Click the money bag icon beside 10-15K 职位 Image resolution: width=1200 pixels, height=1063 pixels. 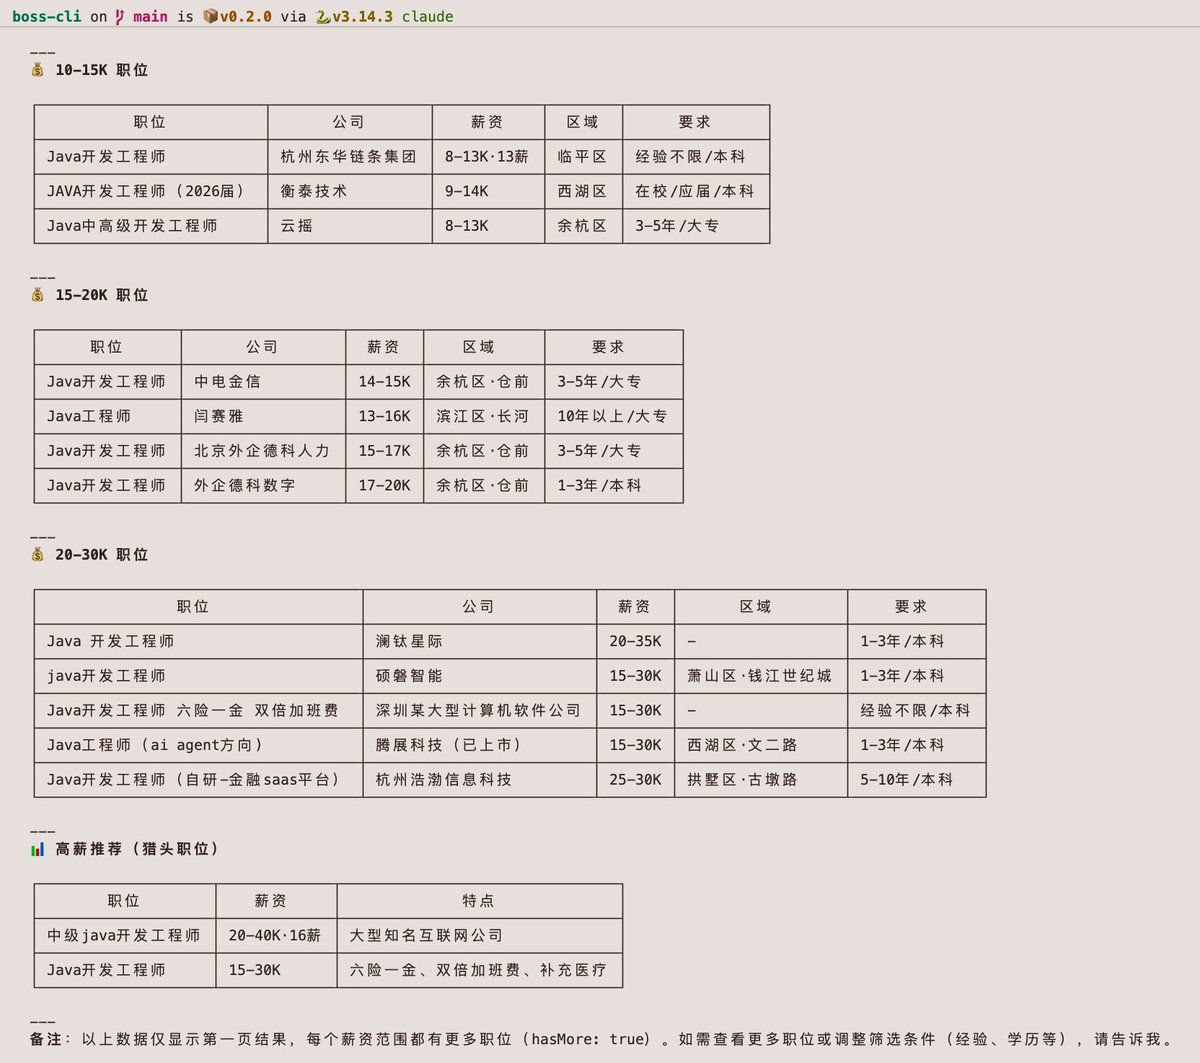click(38, 70)
